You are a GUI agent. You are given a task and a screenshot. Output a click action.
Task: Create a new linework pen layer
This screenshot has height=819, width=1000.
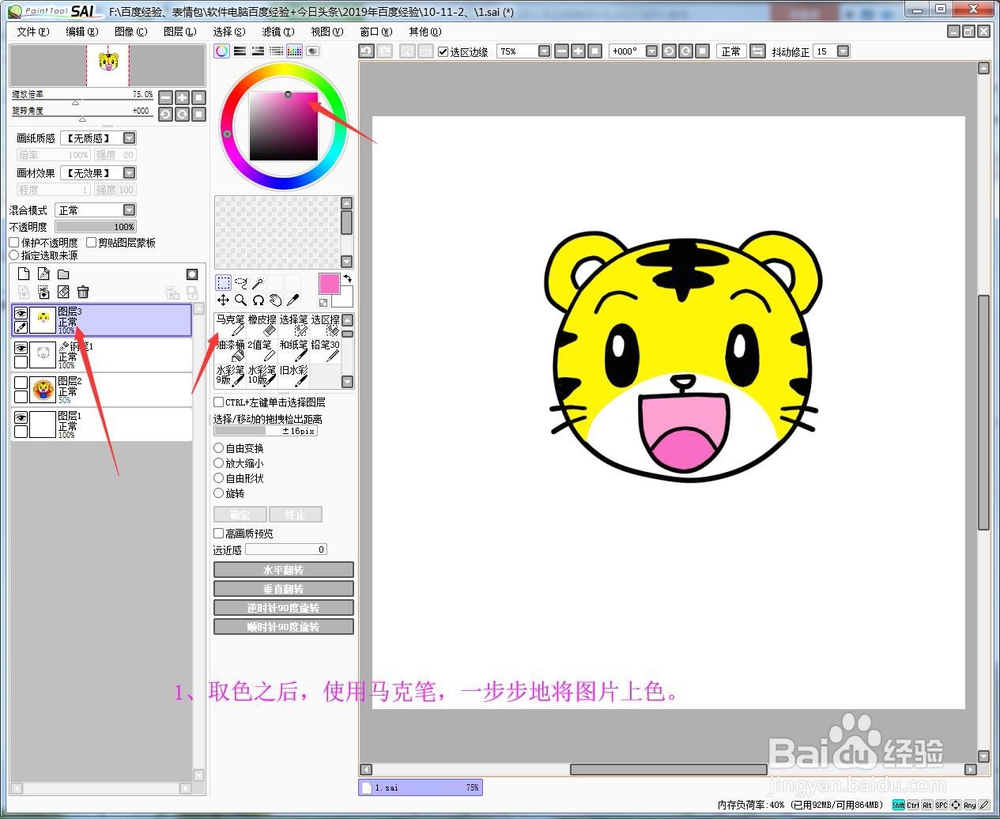click(x=43, y=274)
